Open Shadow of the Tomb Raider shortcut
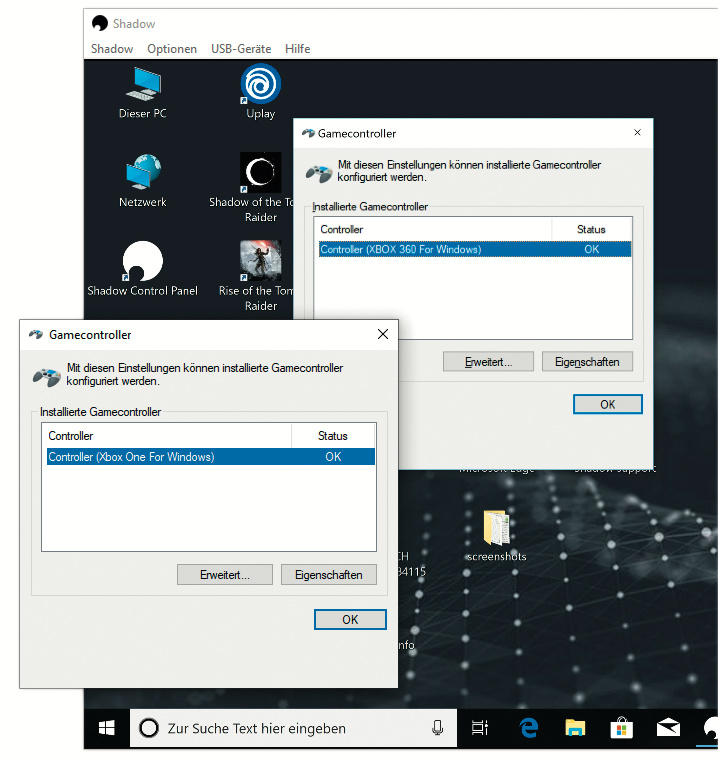The image size is (718, 758). 260,175
